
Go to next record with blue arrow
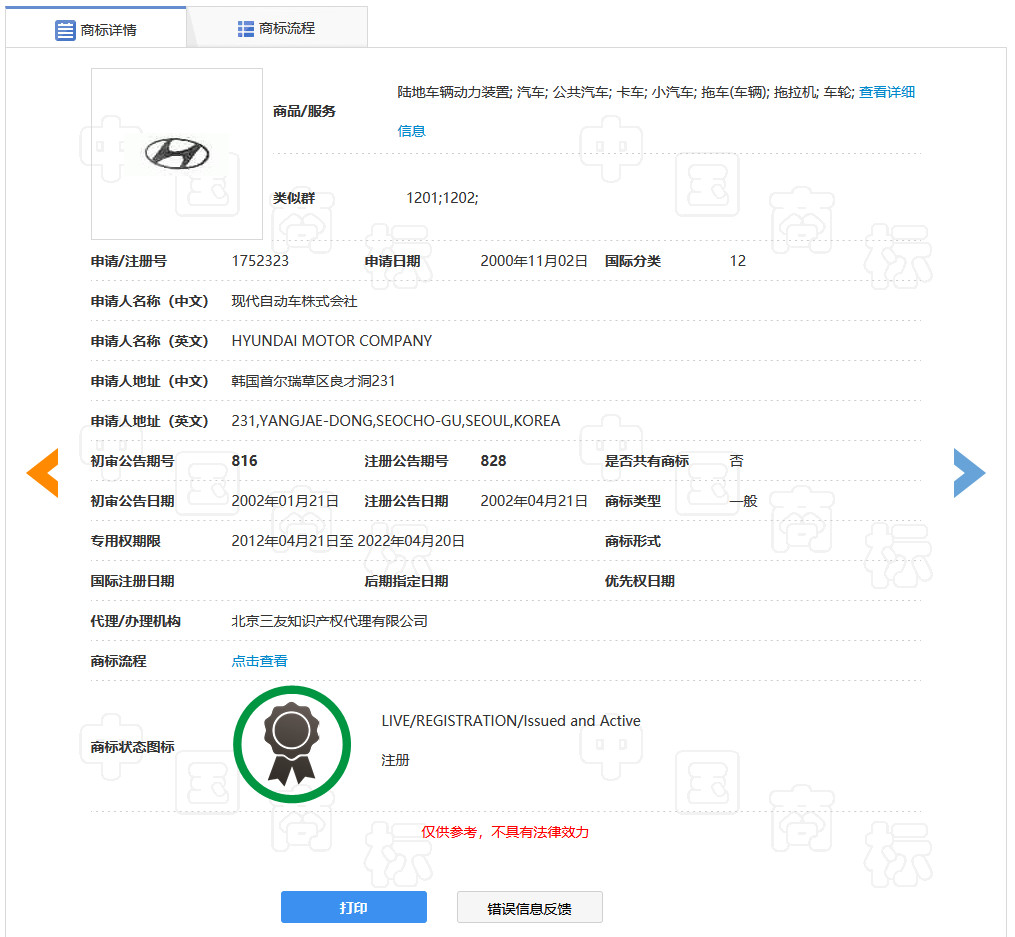point(969,472)
